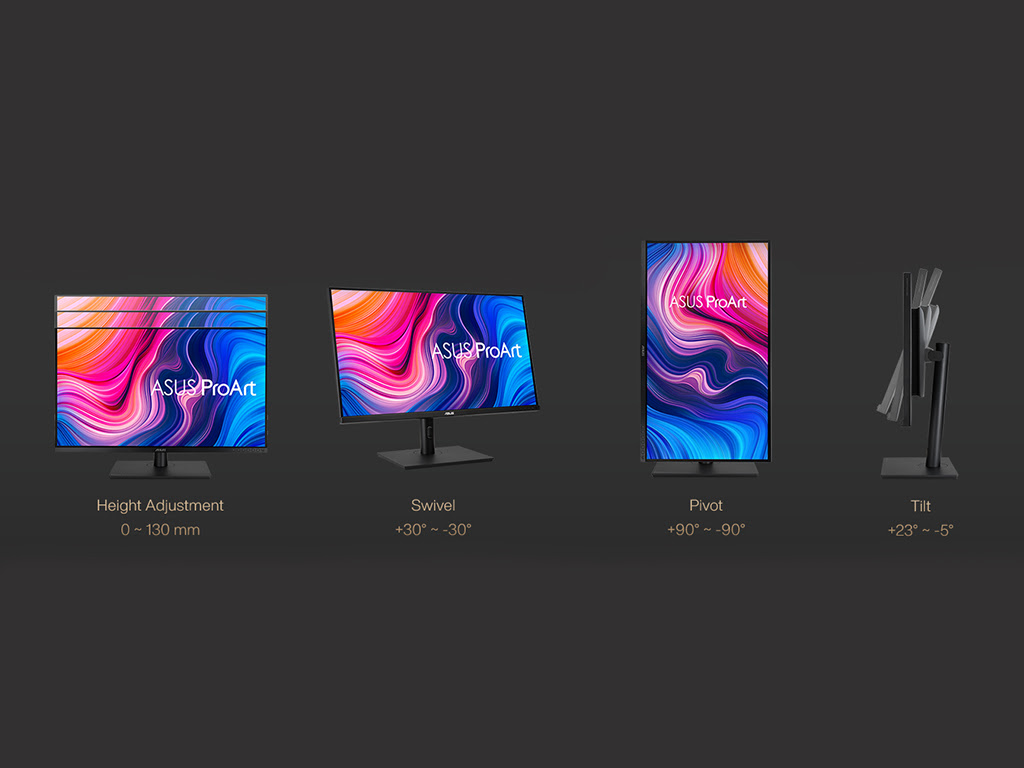Click the "Height Adjustment" label
This screenshot has width=1024, height=768.
[160, 506]
